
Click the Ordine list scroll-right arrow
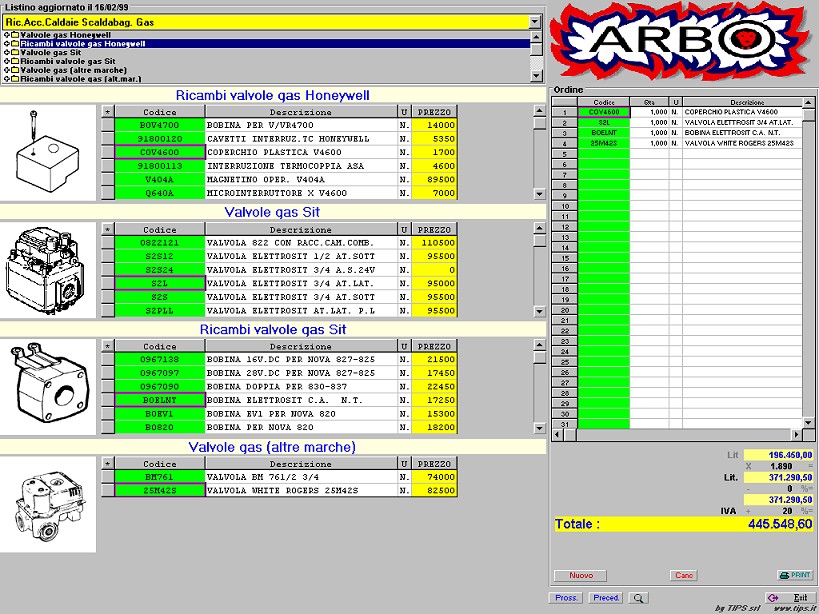pos(797,434)
